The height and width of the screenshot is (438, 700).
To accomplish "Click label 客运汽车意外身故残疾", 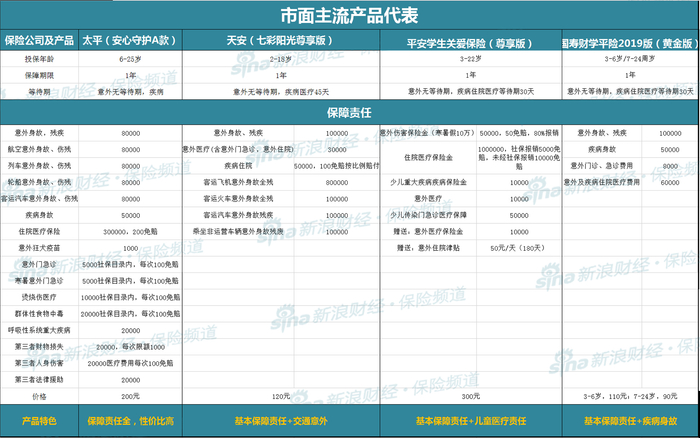I will click(x=238, y=215).
